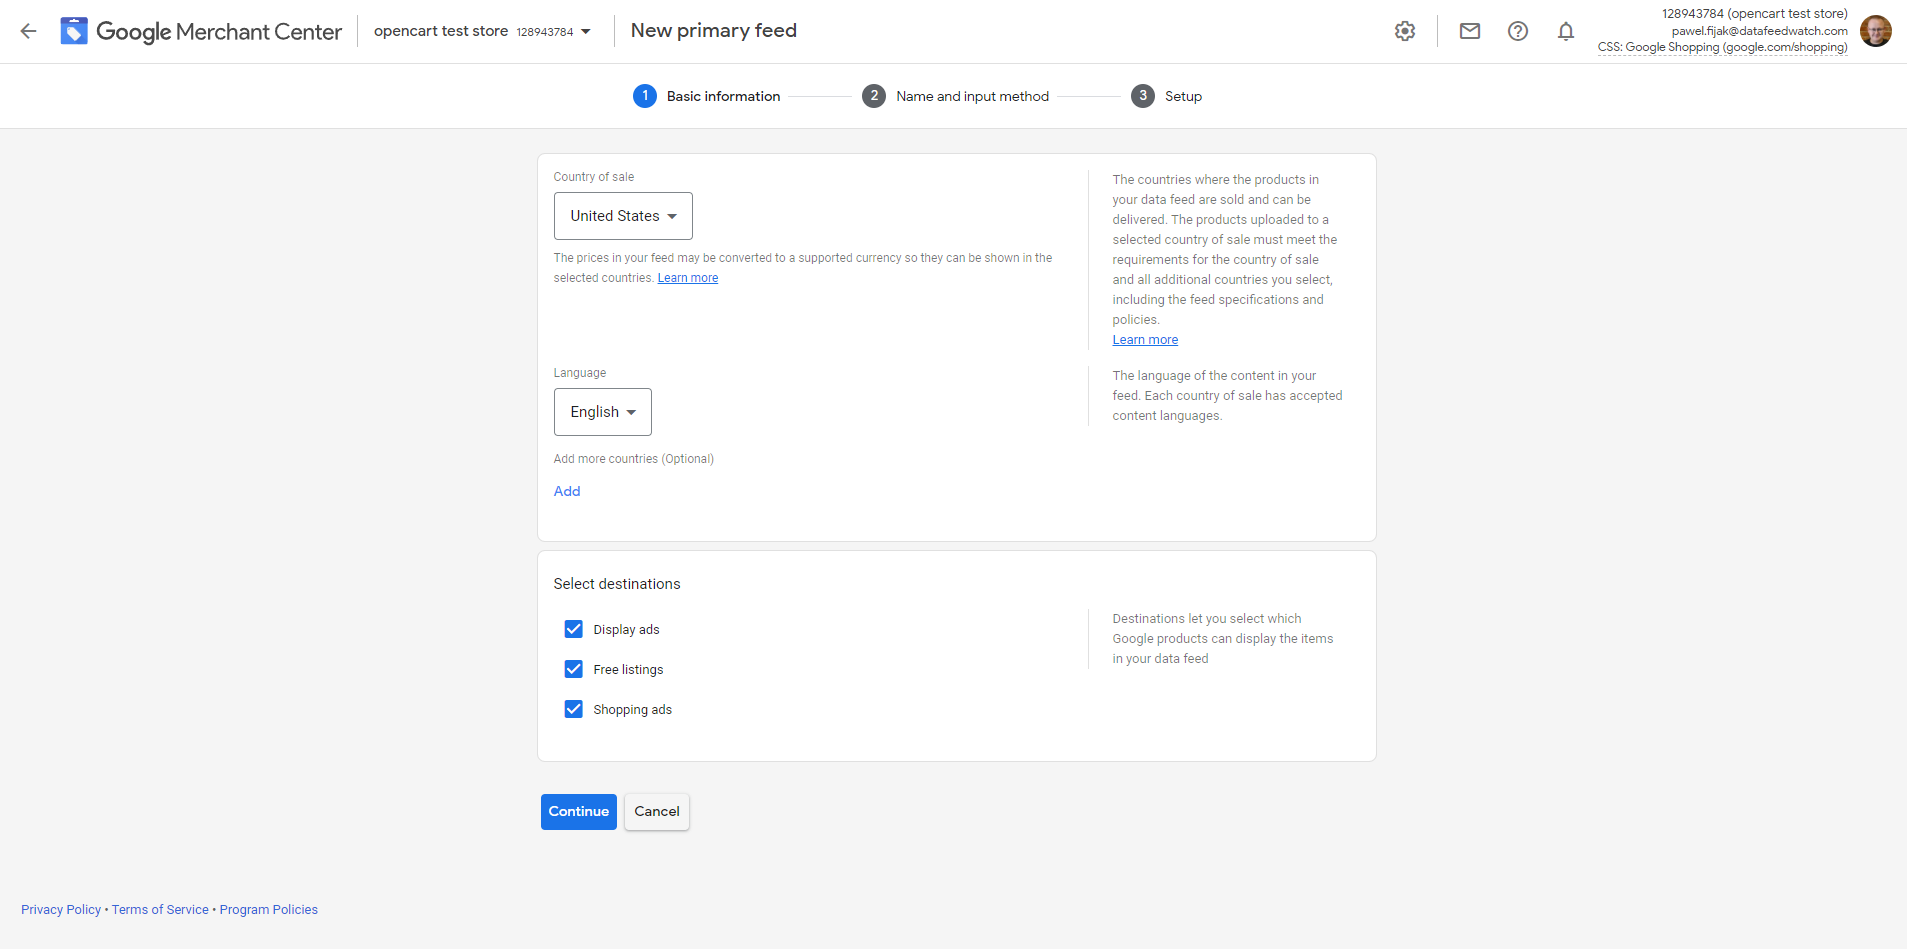Open the Country of sale dropdown
The height and width of the screenshot is (949, 1907).
622,216
